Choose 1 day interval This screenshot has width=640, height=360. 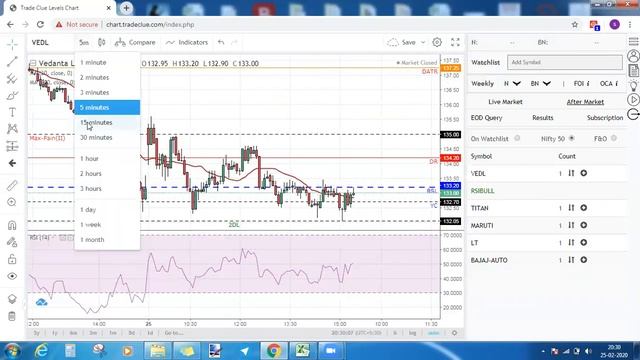coord(107,210)
